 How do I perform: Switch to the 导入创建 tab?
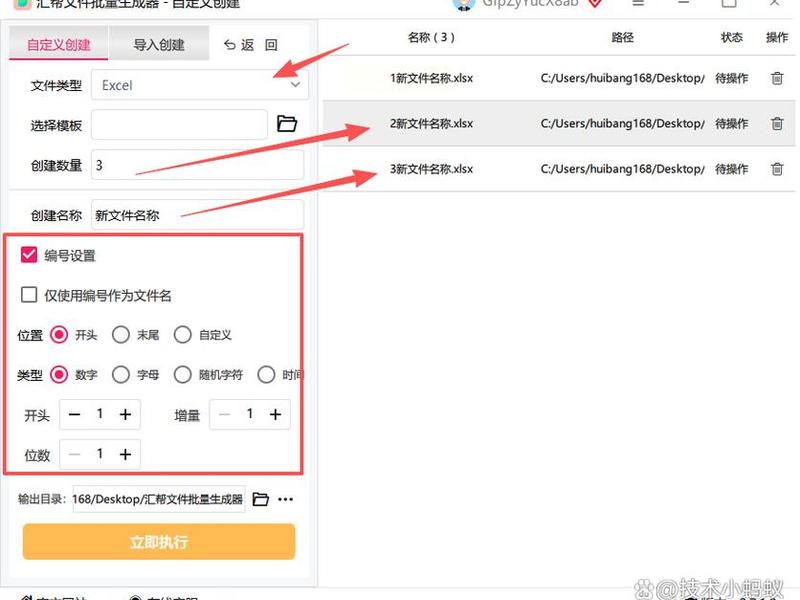tap(159, 44)
